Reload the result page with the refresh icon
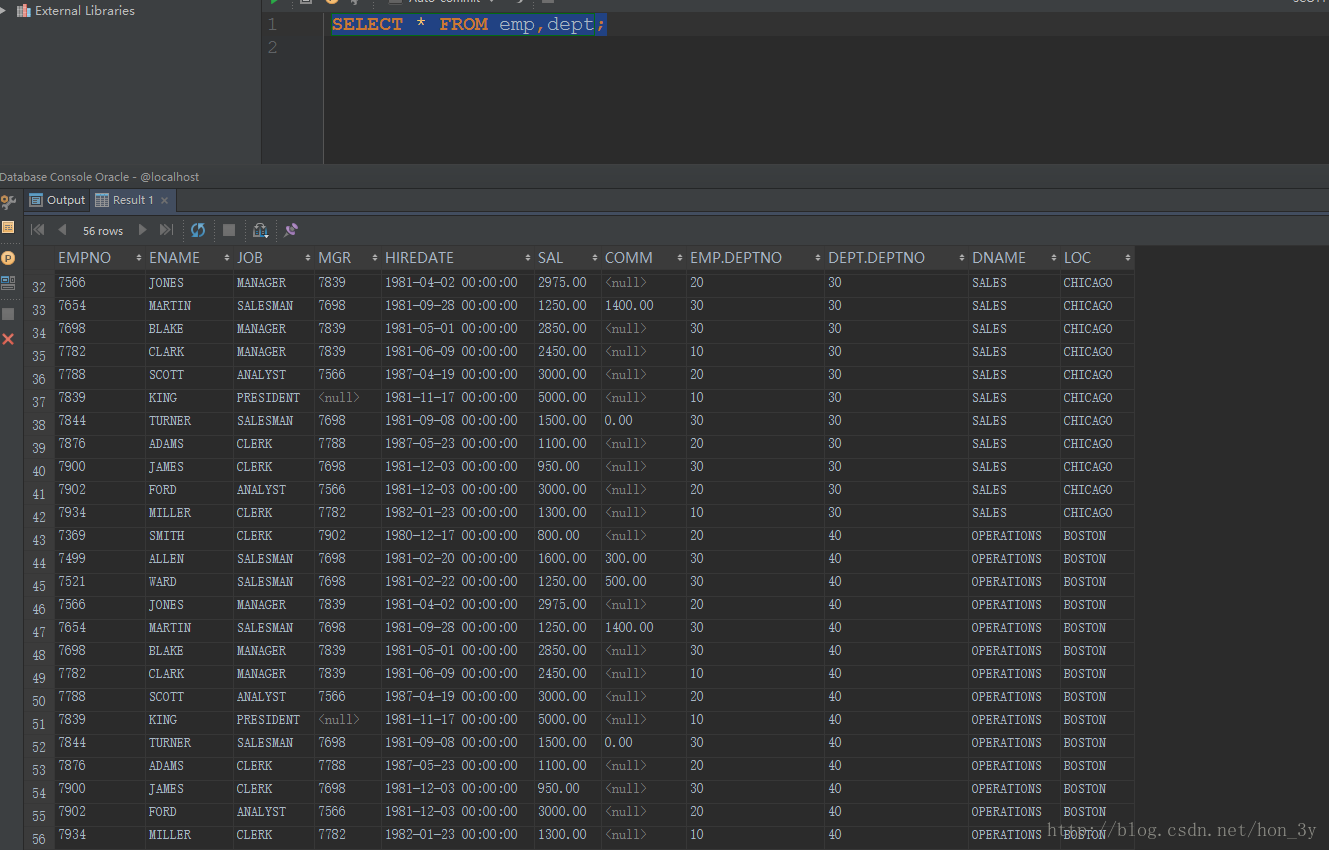 (x=198, y=230)
